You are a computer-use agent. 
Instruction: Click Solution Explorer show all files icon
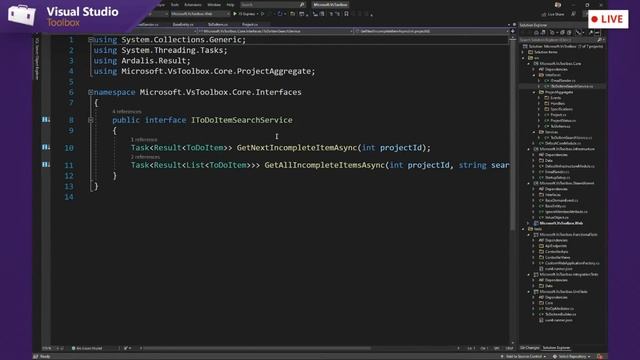[569, 33]
